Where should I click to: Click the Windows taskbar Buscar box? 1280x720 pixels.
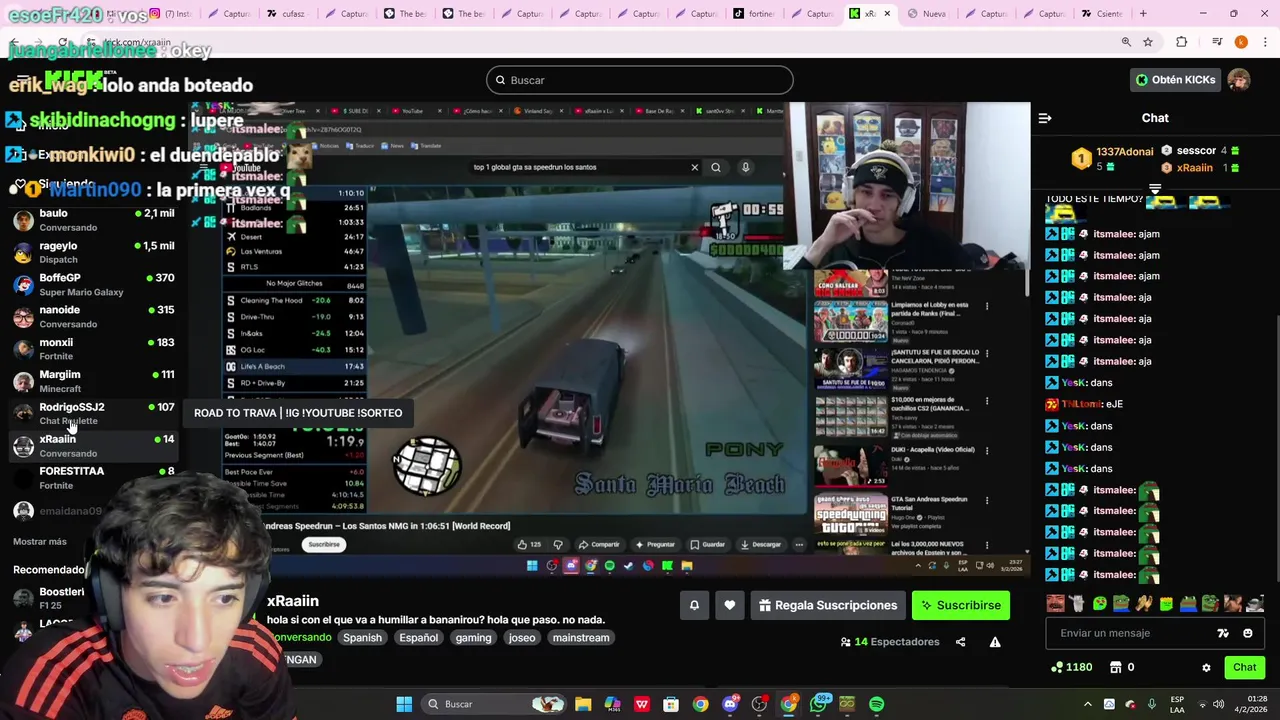click(495, 704)
